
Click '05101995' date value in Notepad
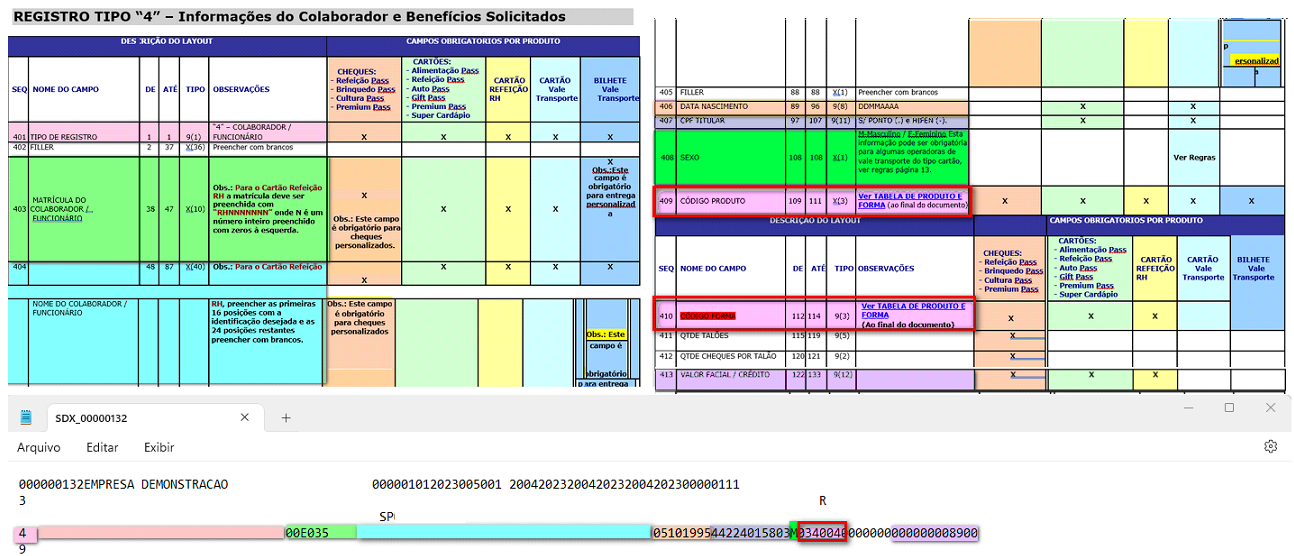click(x=681, y=533)
